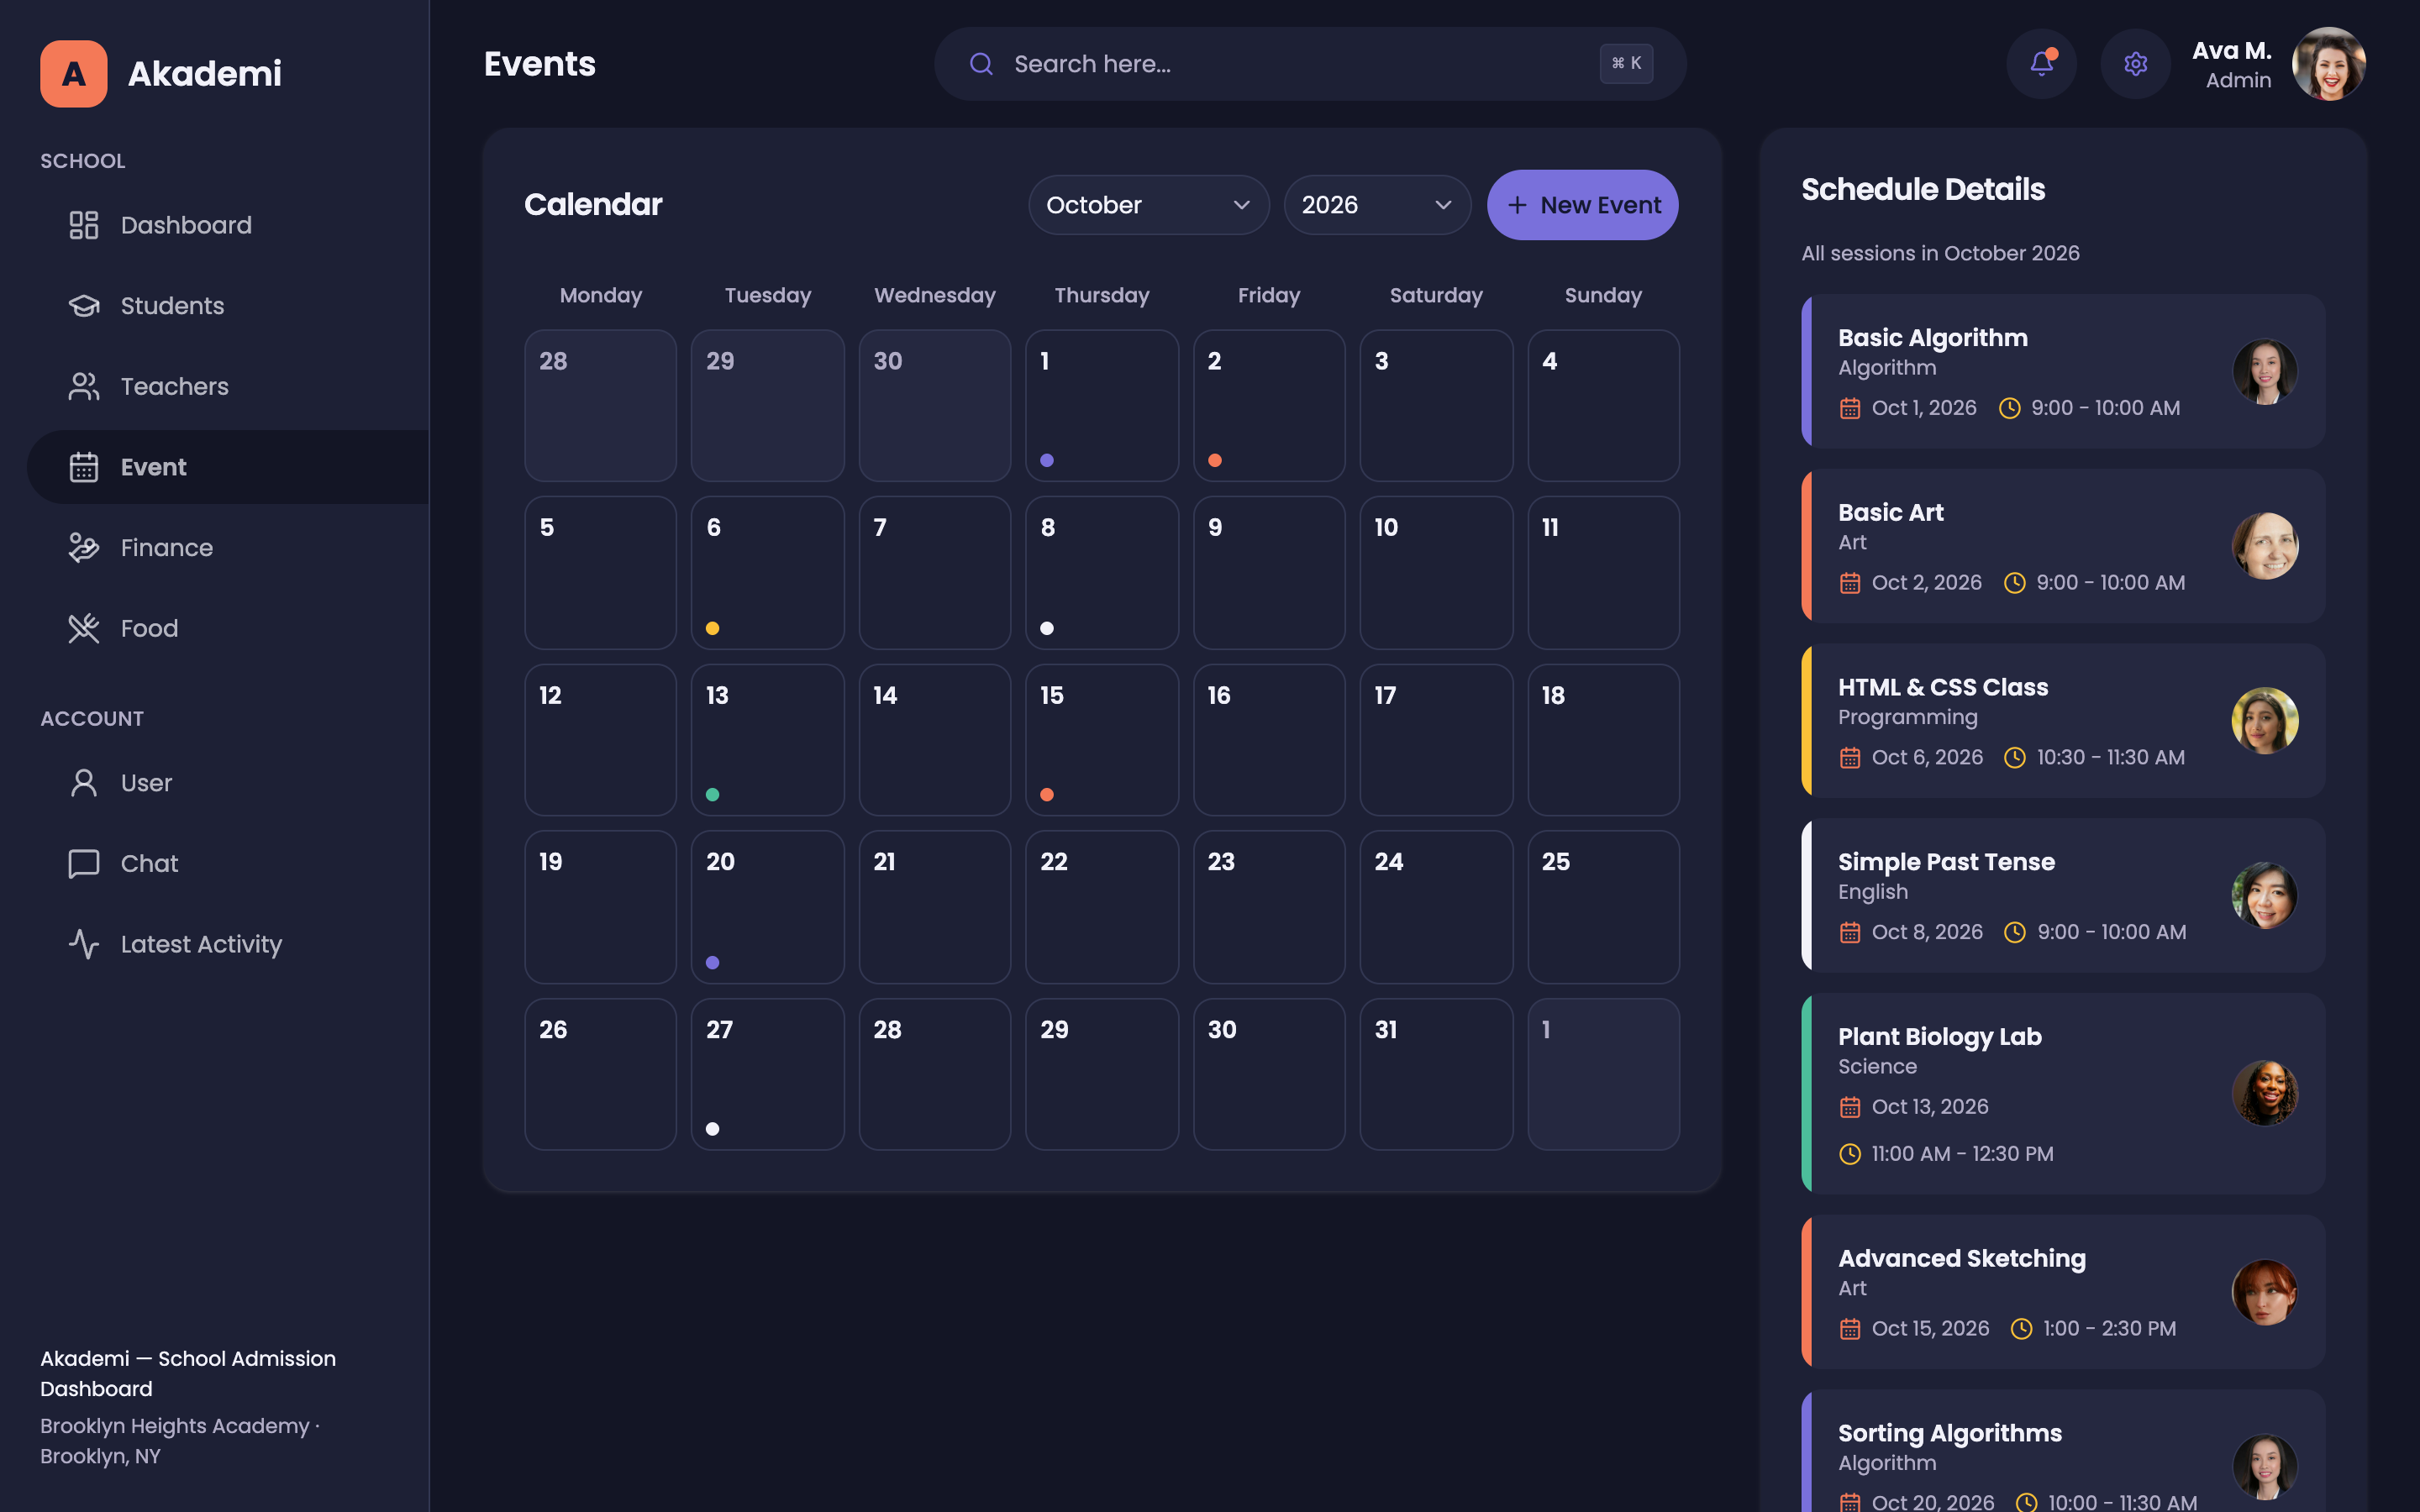
Task: Click the Basic Art teacher avatar
Action: pos(2264,546)
